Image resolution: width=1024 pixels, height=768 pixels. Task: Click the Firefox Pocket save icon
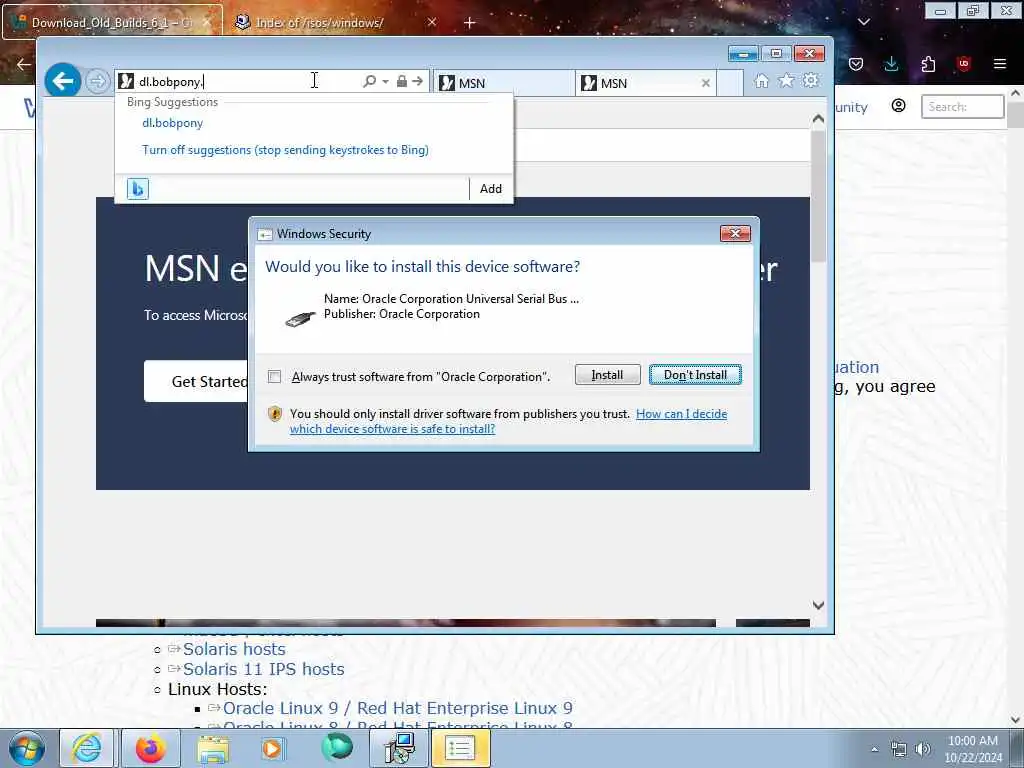click(x=856, y=64)
